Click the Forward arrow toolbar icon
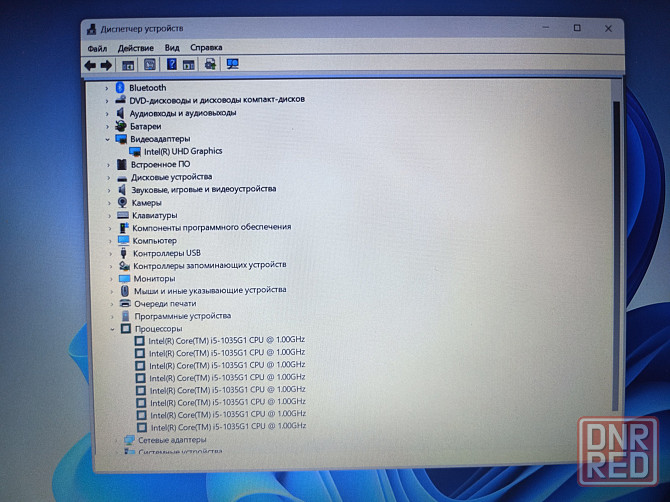Viewport: 670px width, 502px height. [x=106, y=65]
